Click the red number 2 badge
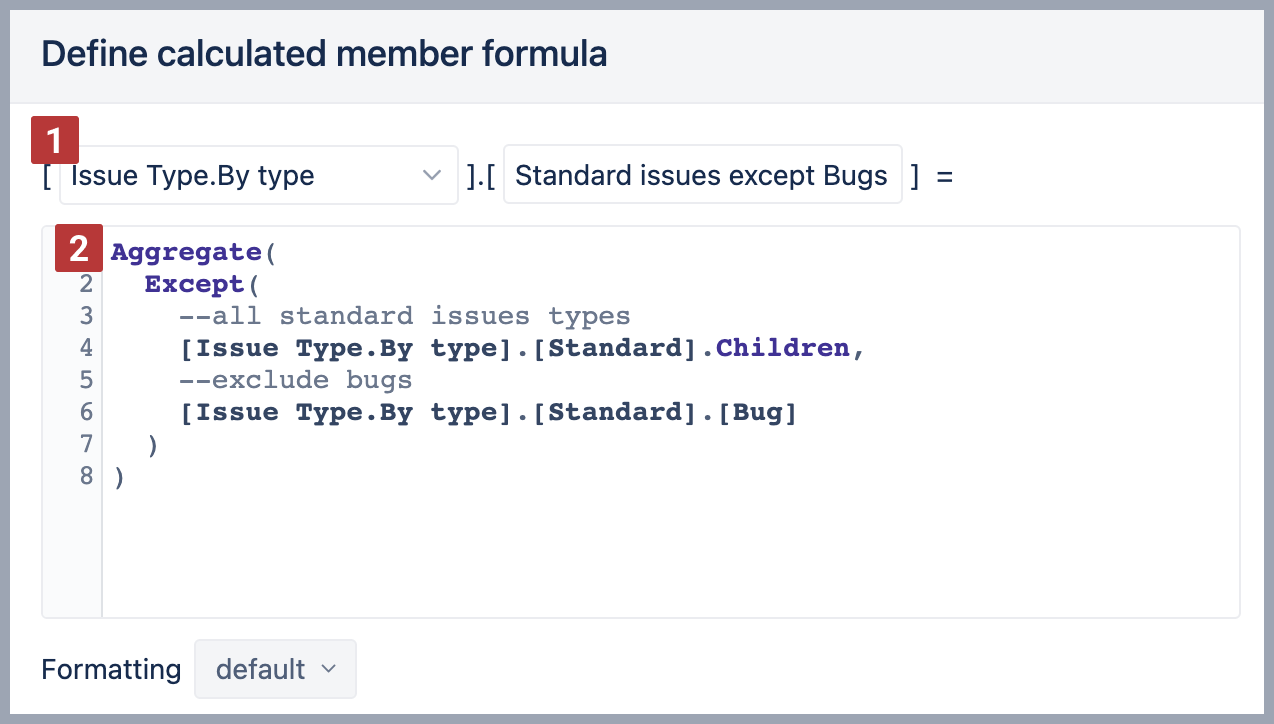This screenshot has height=724, width=1274. pos(78,249)
